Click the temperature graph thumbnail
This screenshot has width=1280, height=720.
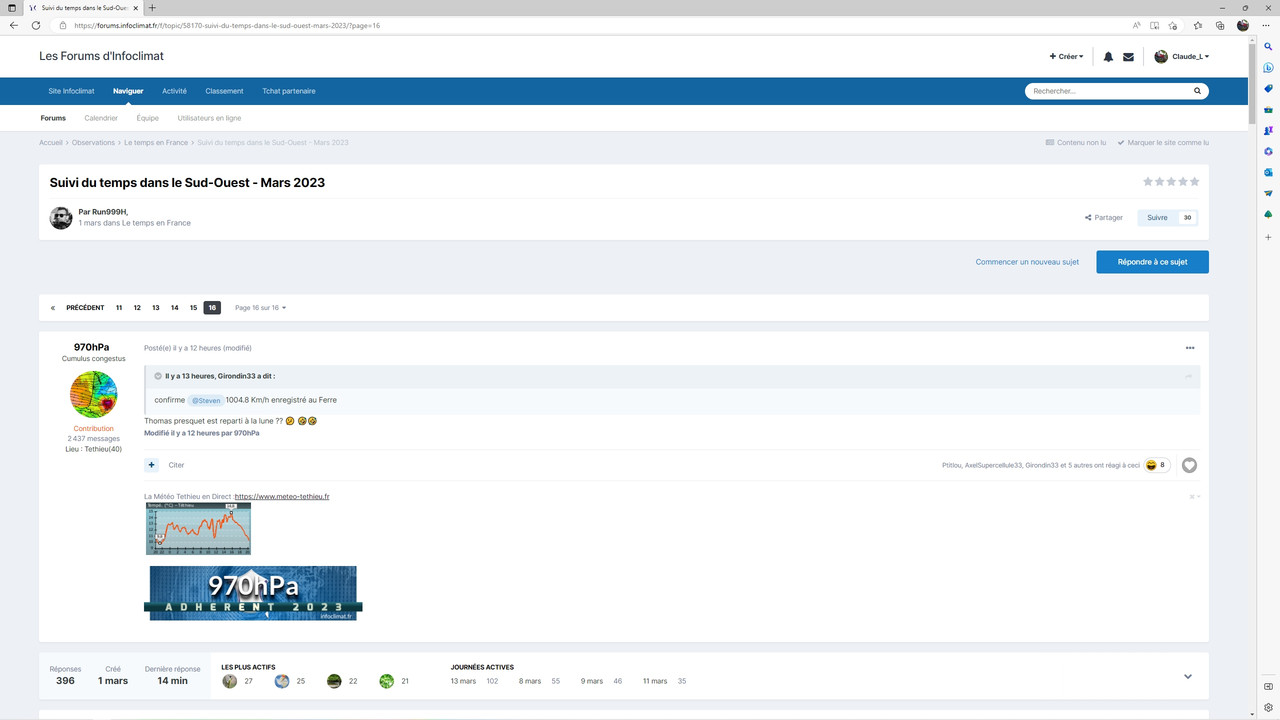(198, 529)
